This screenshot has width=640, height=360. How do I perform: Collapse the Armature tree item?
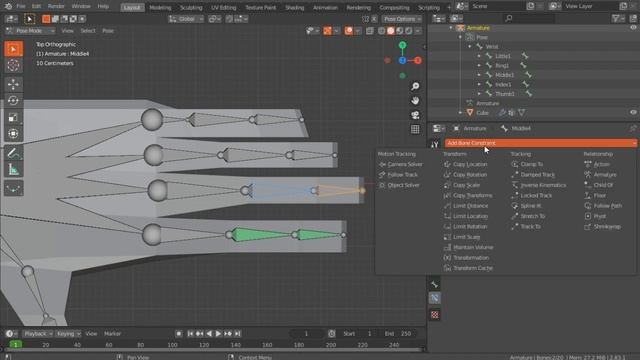pyautogui.click(x=451, y=28)
